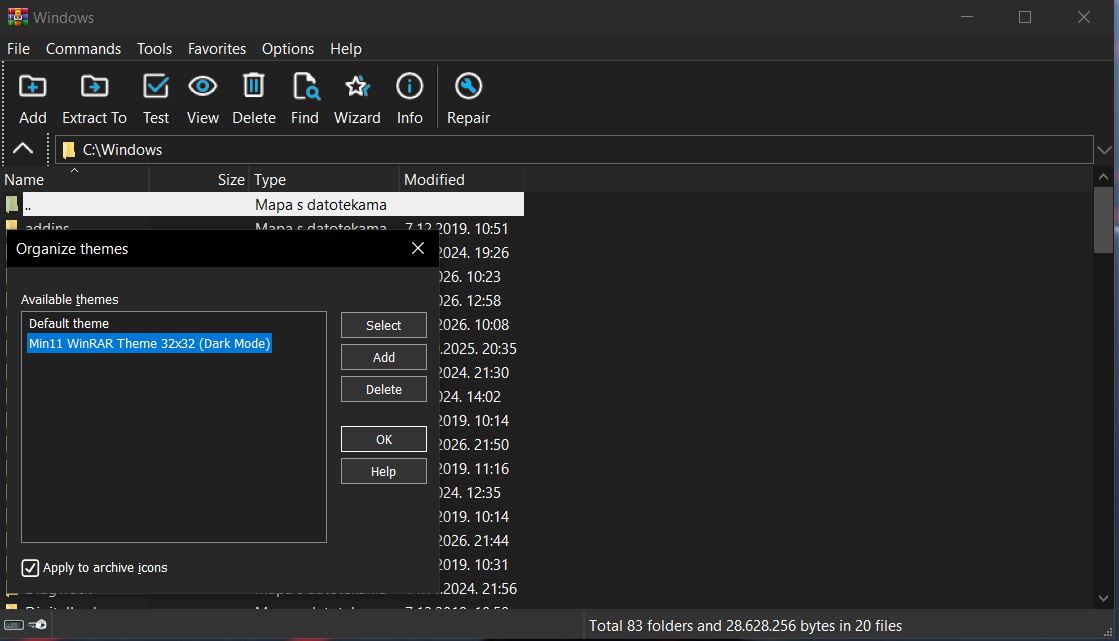1119x641 pixels.
Task: Click the vertical scrollbar thumb
Action: 1103,220
